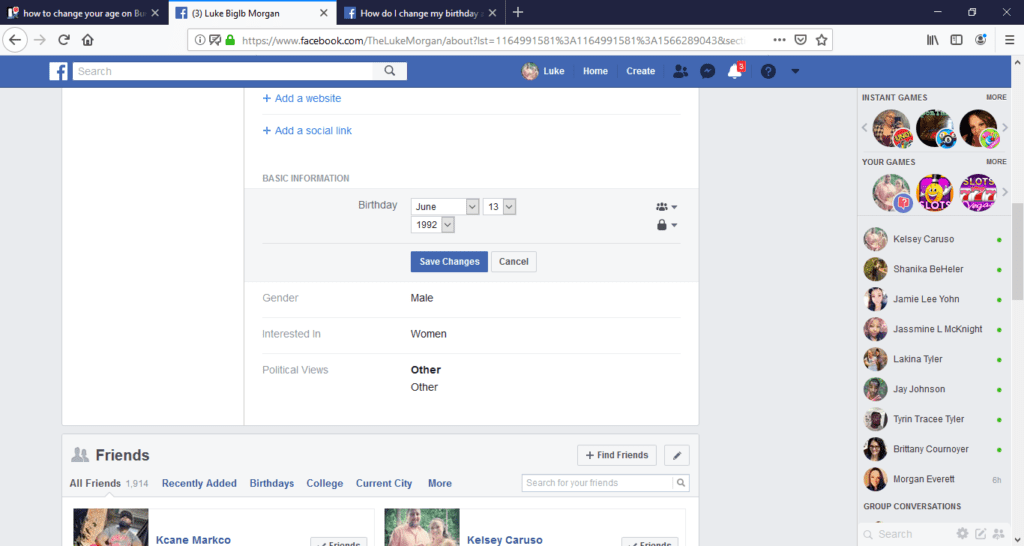Open chat options gear icon
The width and height of the screenshot is (1024, 546).
coord(962,534)
